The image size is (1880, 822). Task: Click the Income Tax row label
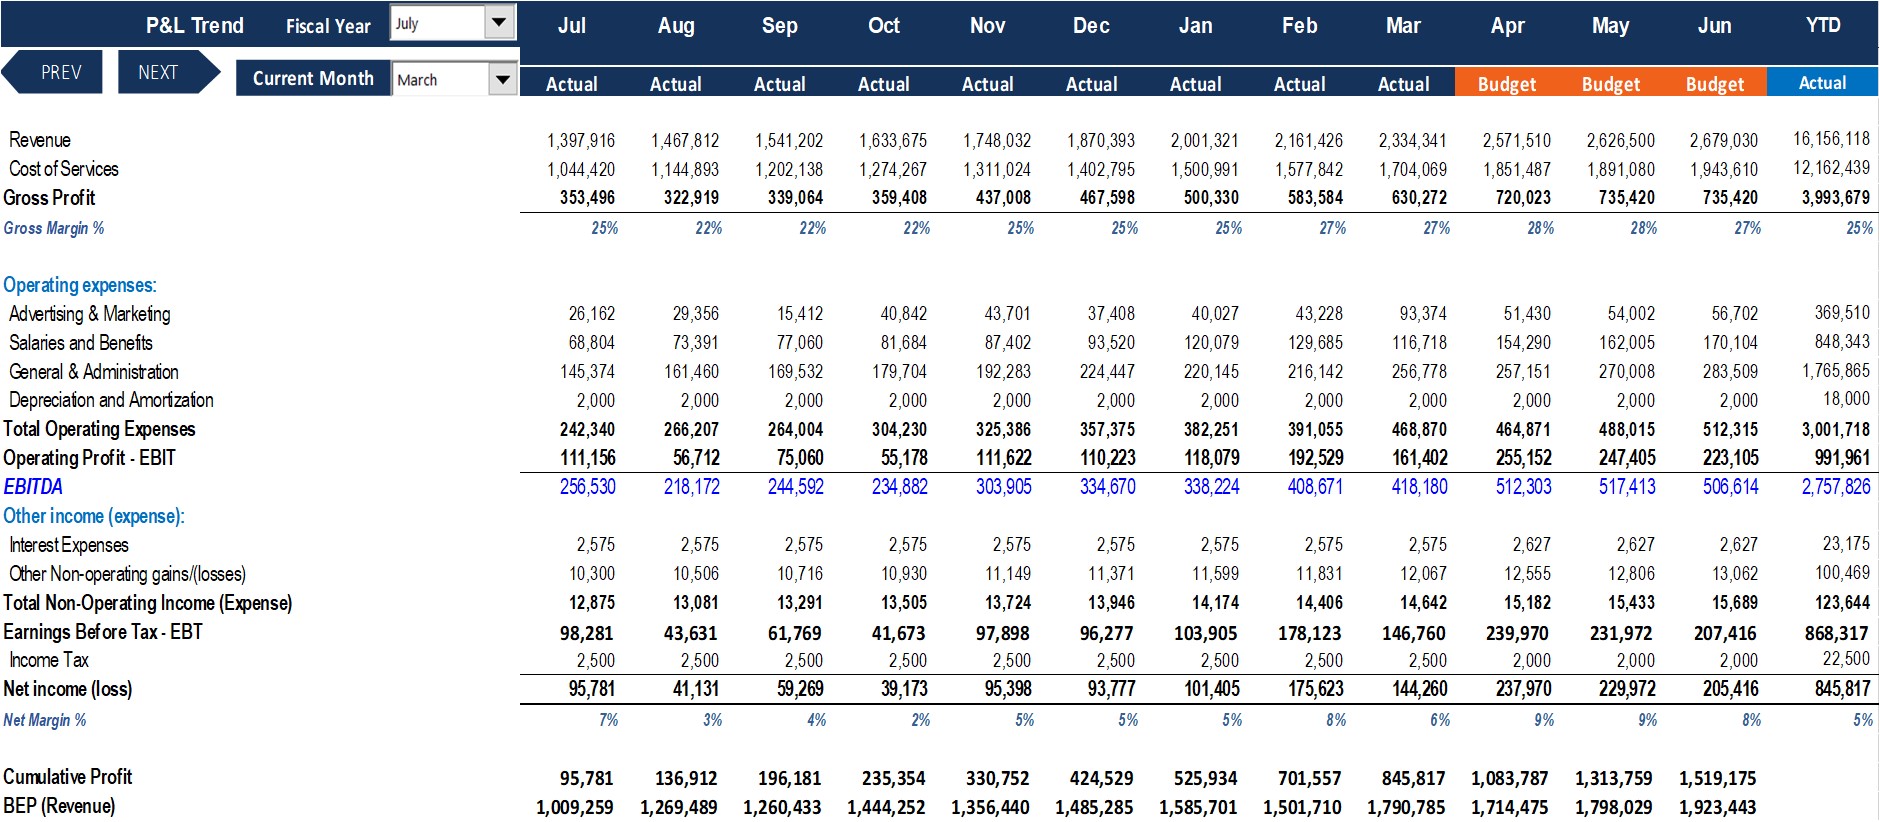(x=49, y=660)
